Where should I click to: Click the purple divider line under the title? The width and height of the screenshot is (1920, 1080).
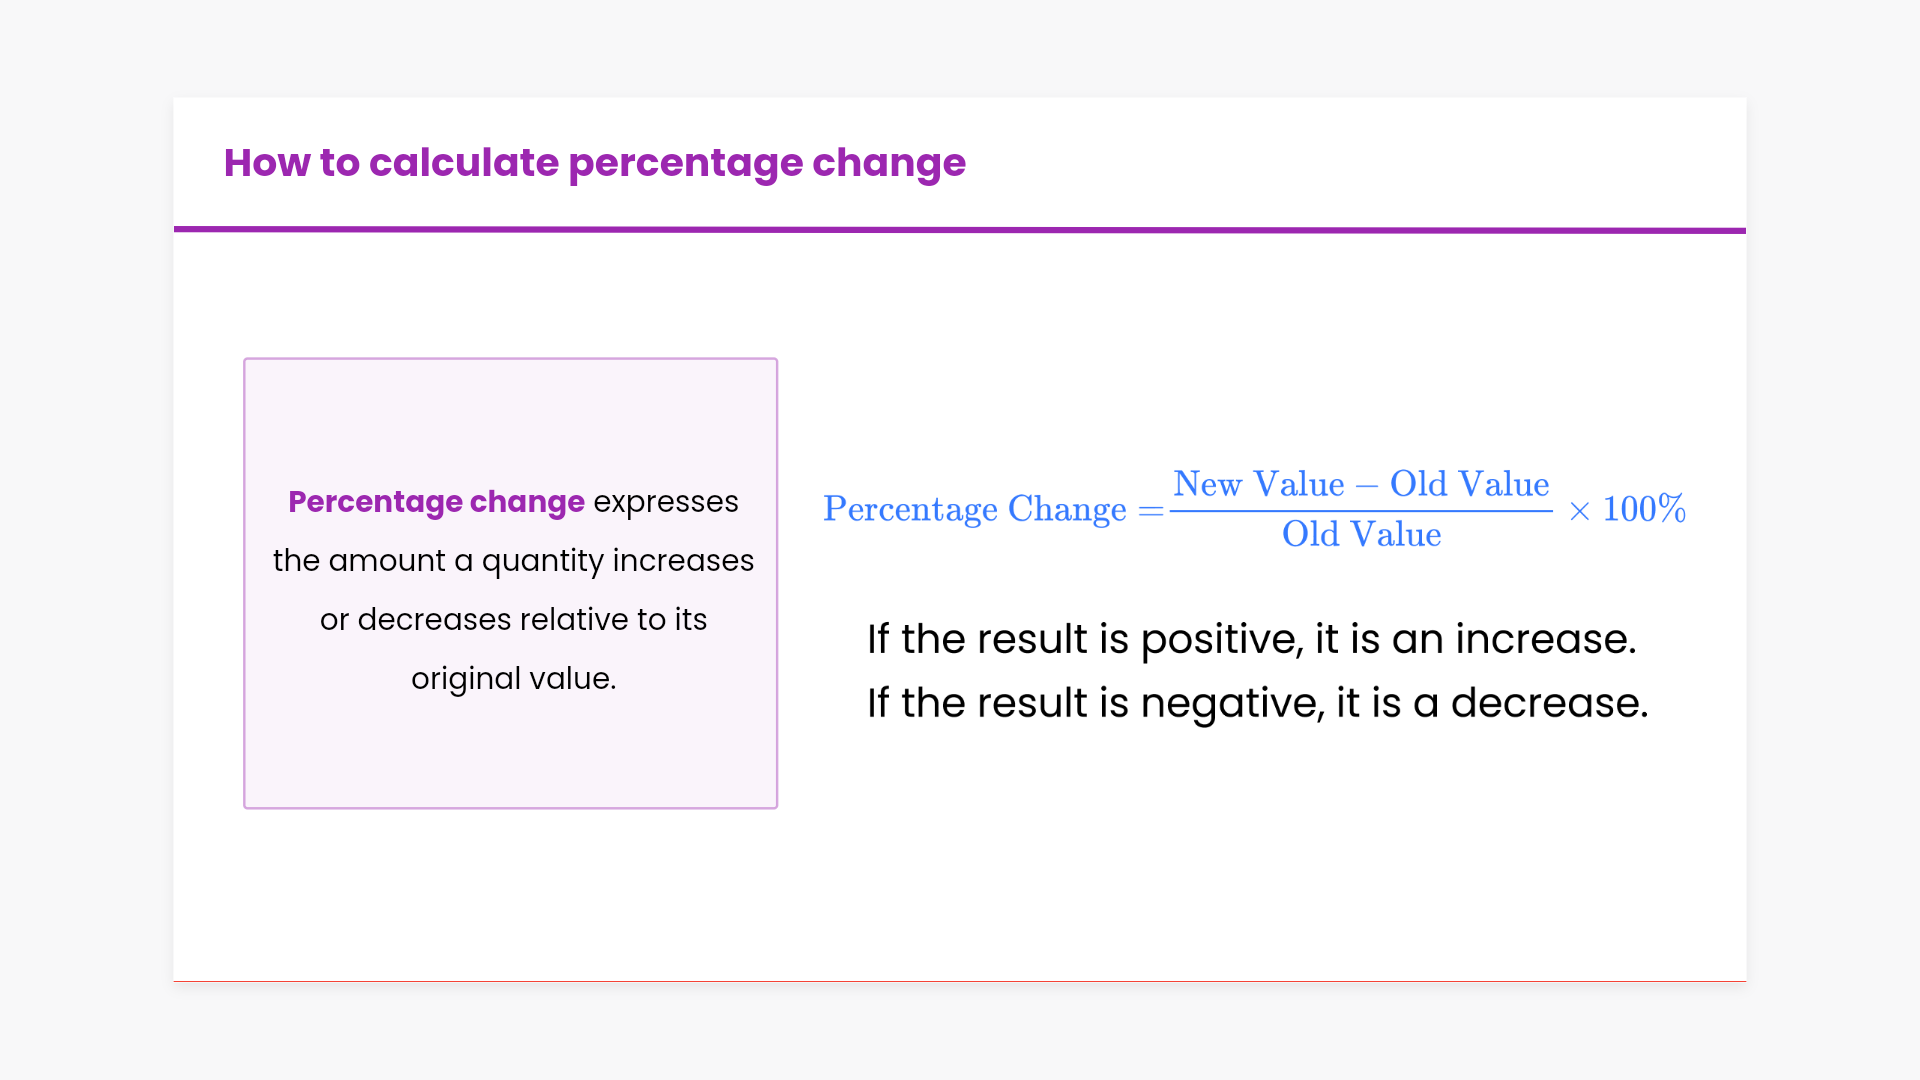960,230
